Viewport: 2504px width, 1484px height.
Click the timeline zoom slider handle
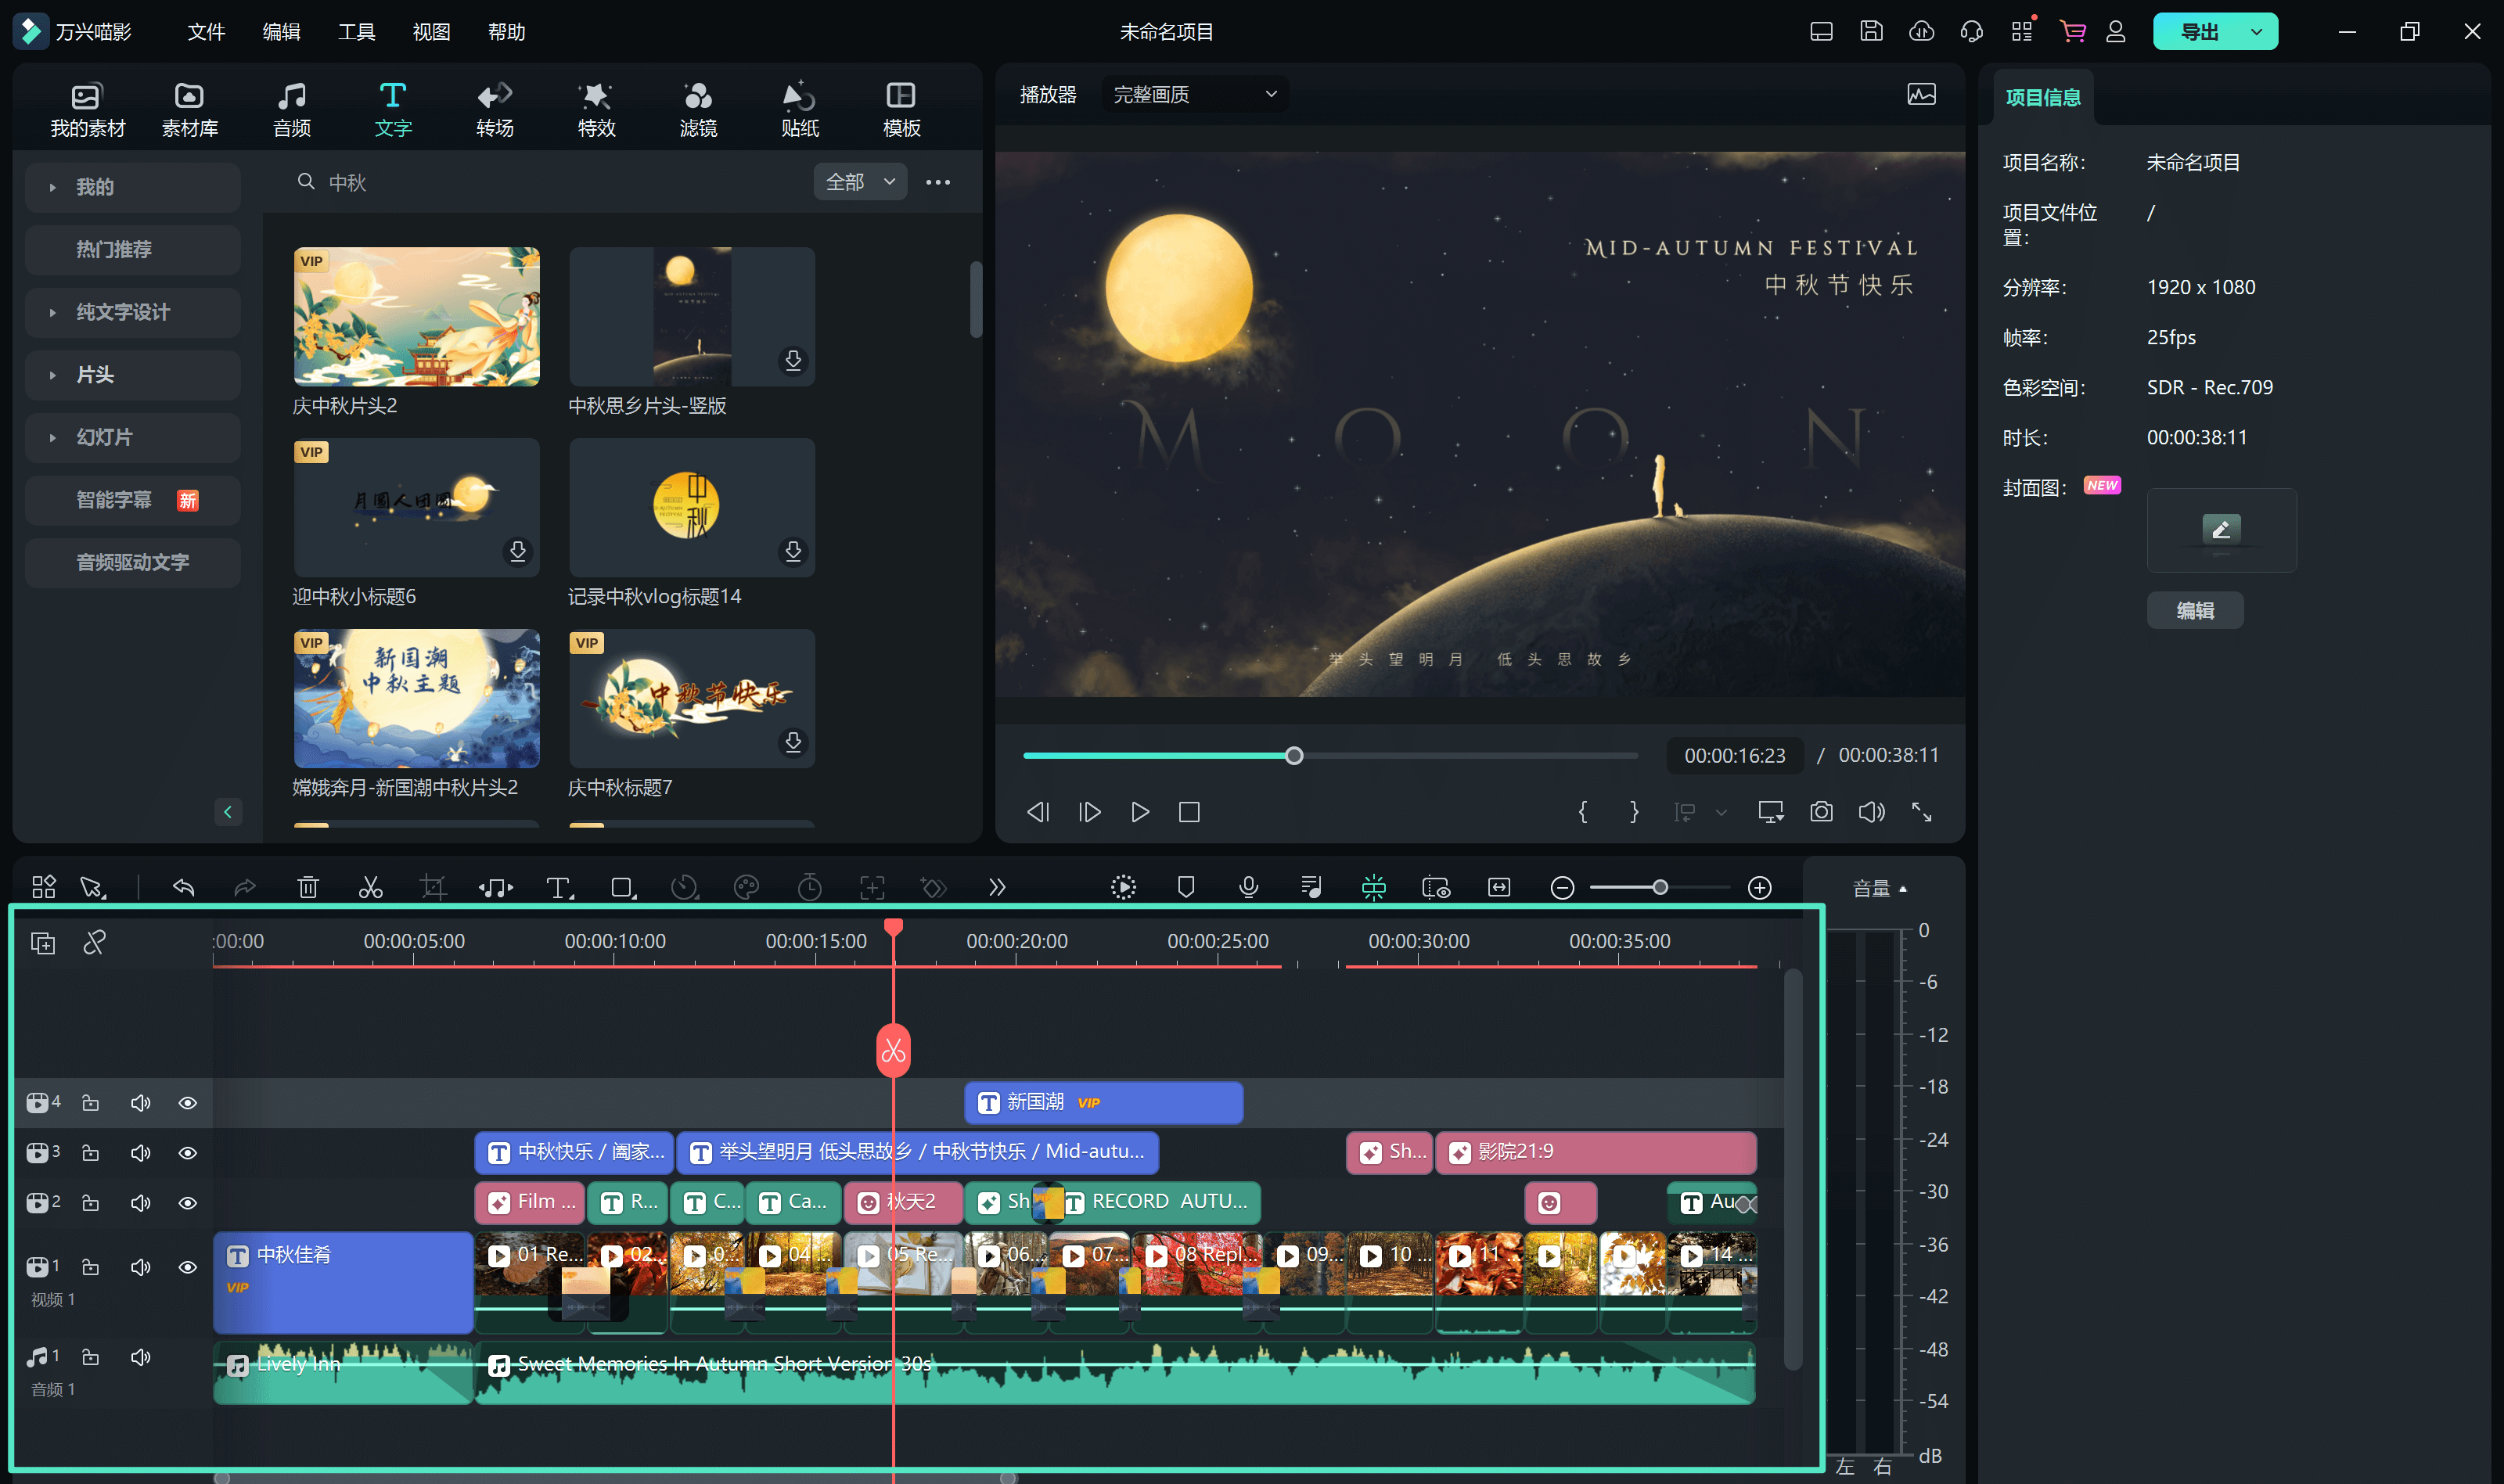coord(1660,887)
